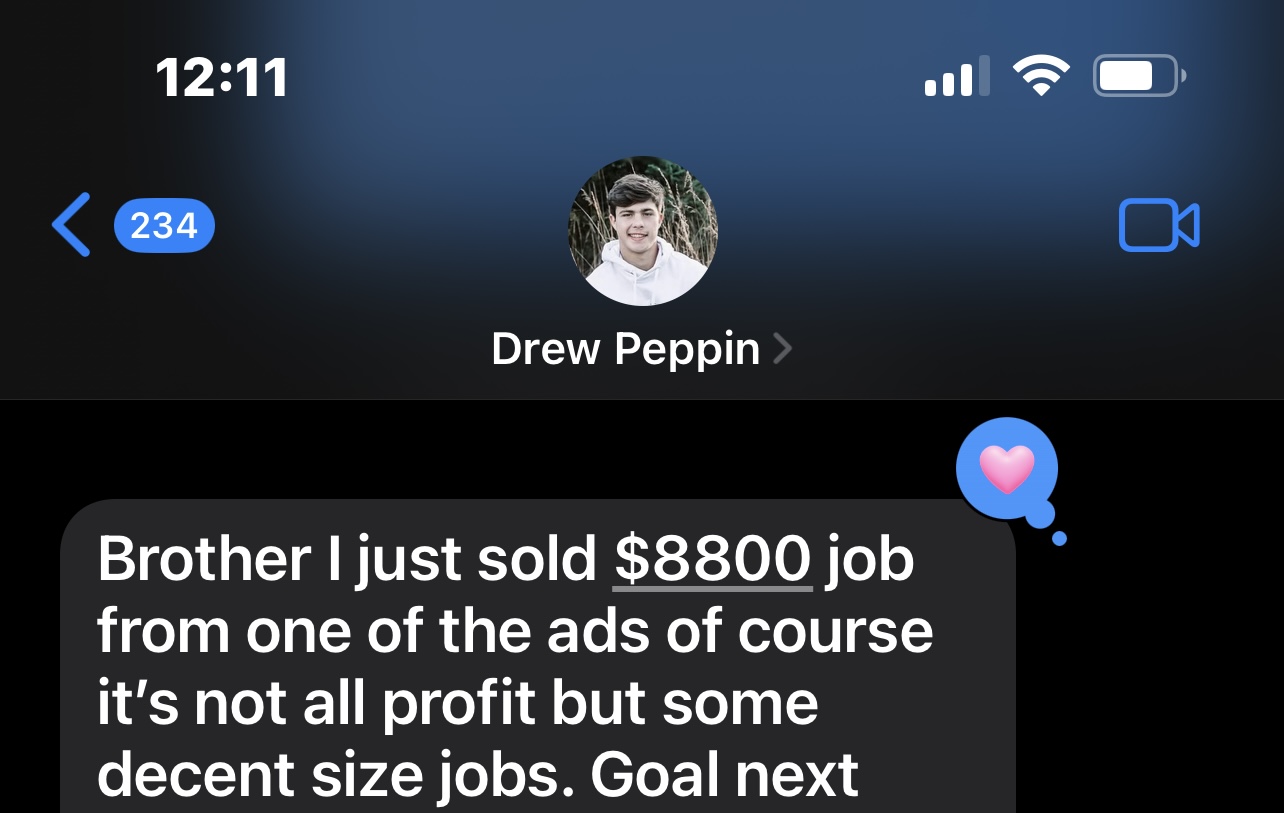Tap the pink heart tapback reaction

[x=1006, y=468]
